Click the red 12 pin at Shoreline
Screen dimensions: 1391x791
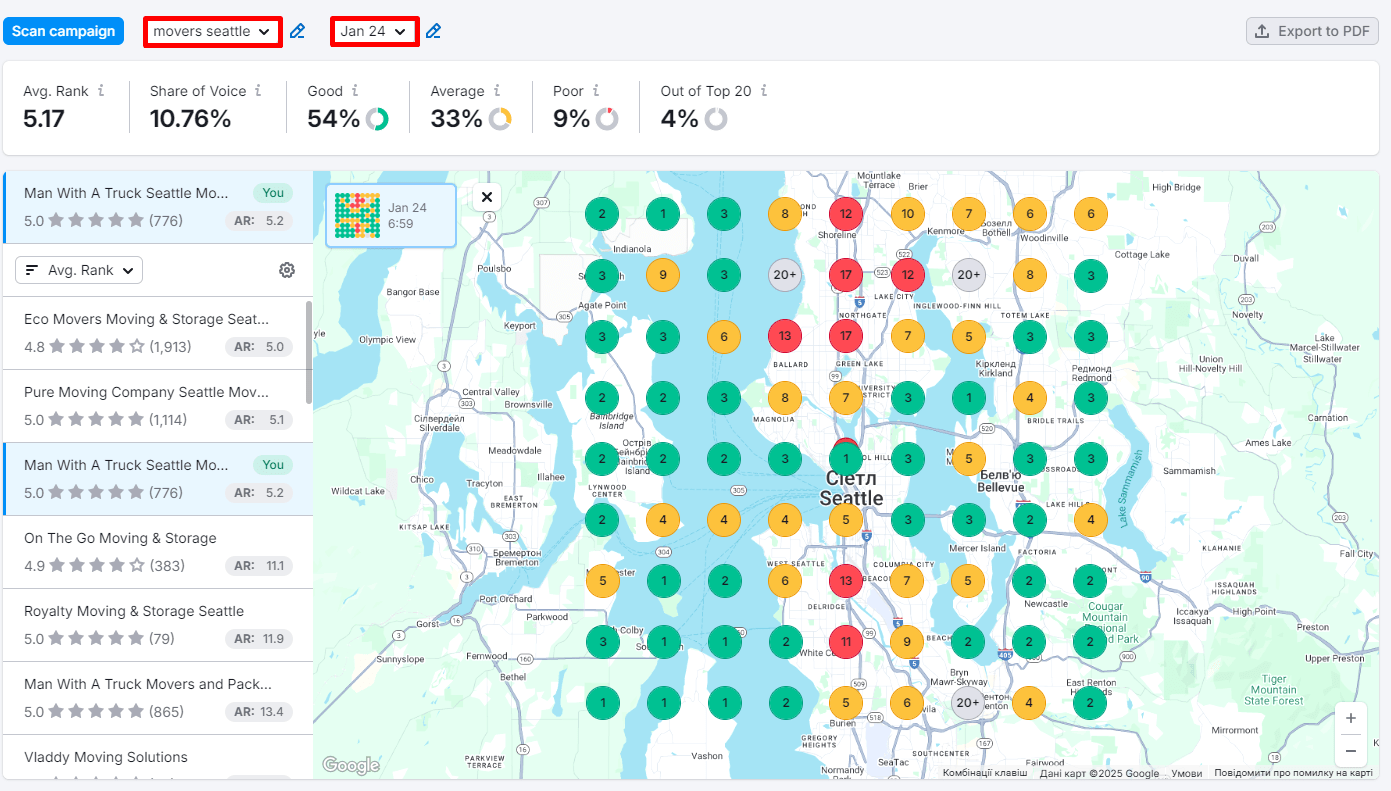[x=846, y=213]
